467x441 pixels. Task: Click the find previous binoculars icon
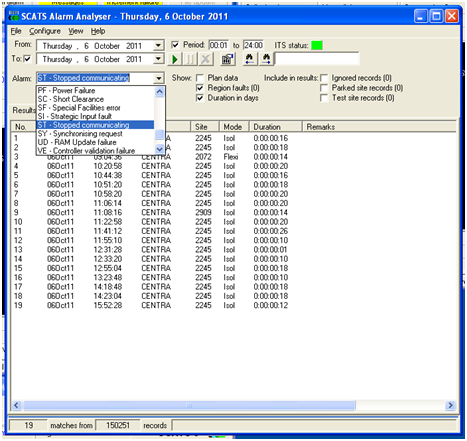[249, 59]
